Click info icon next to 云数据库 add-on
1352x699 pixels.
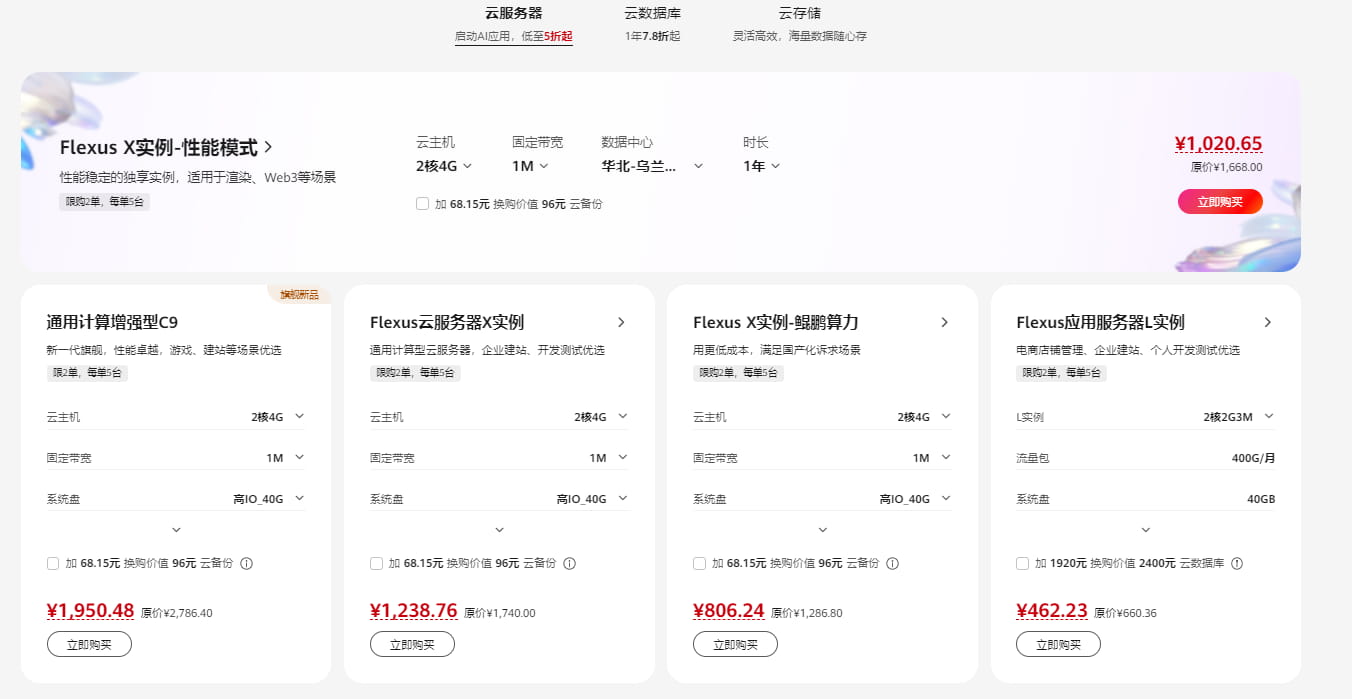click(1237, 563)
